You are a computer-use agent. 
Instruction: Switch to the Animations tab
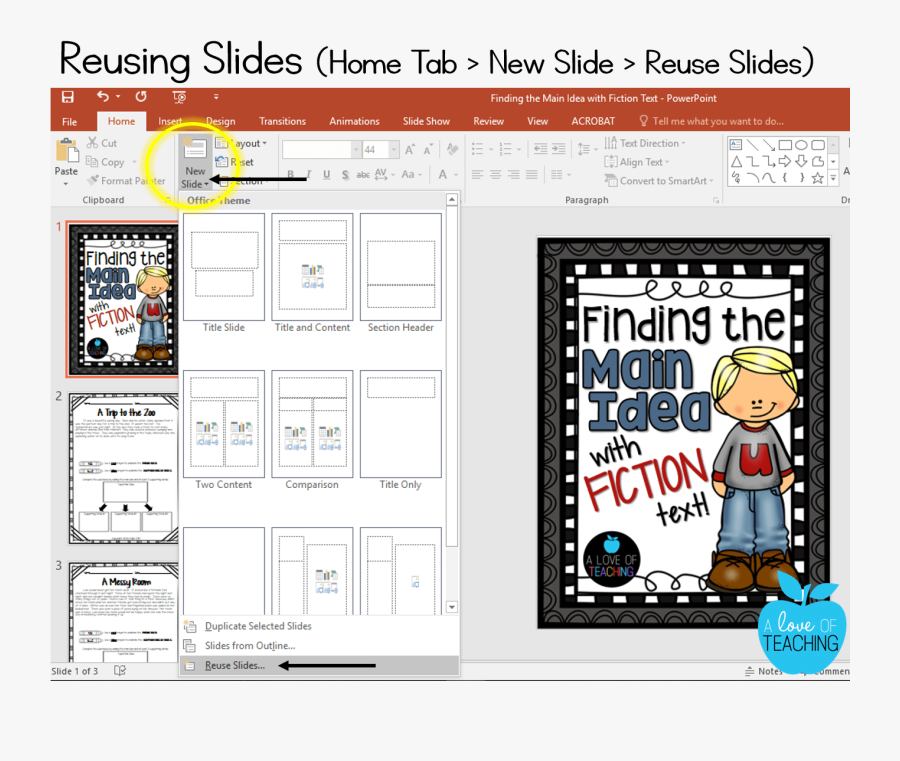coord(354,121)
